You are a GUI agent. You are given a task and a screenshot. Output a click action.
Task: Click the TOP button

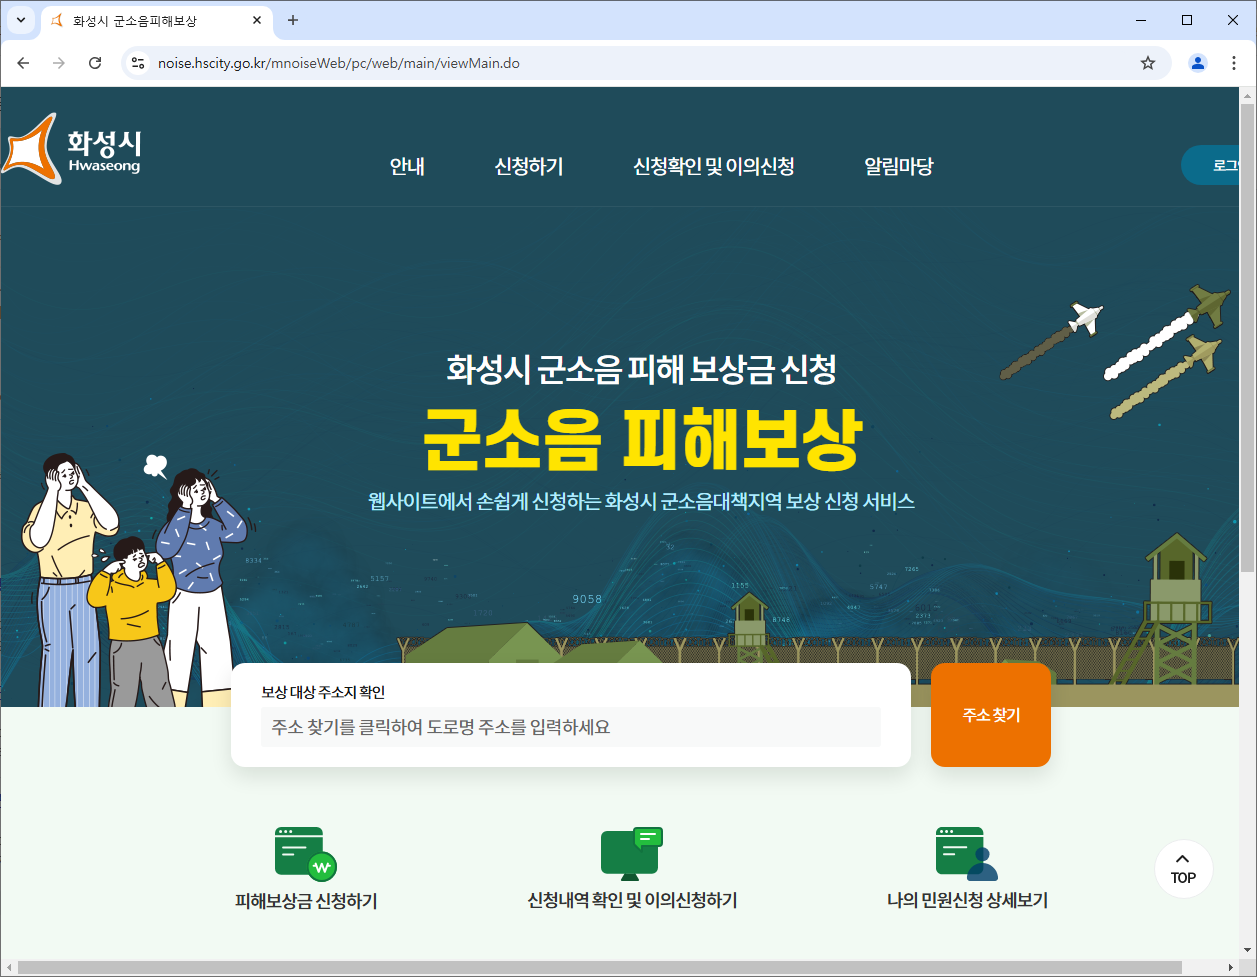pos(1183,868)
